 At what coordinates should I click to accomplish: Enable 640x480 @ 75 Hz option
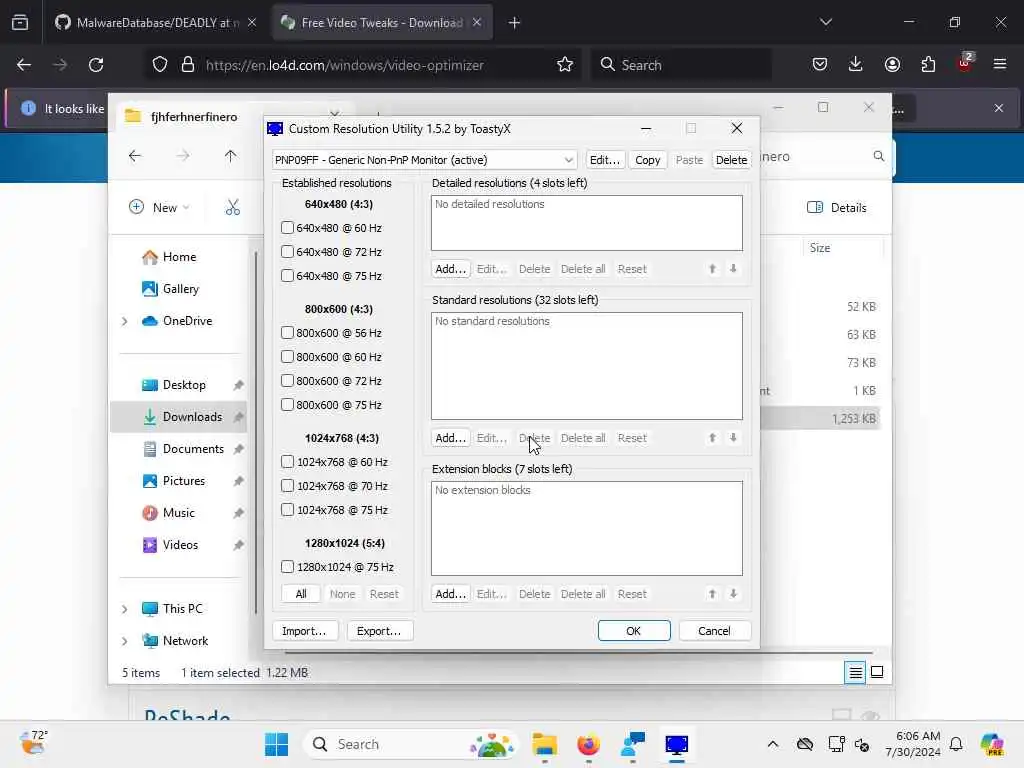287,276
